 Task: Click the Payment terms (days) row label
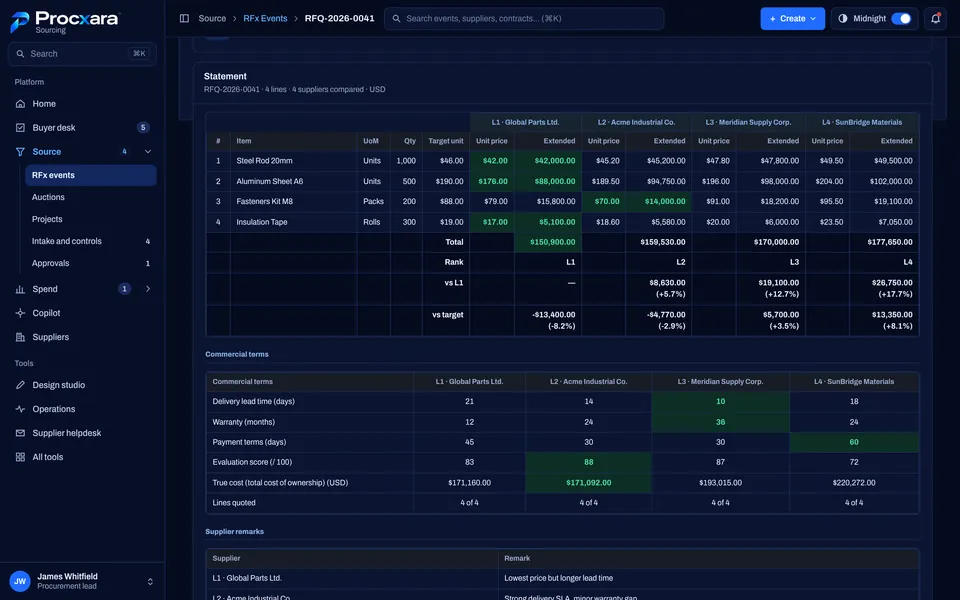click(249, 442)
